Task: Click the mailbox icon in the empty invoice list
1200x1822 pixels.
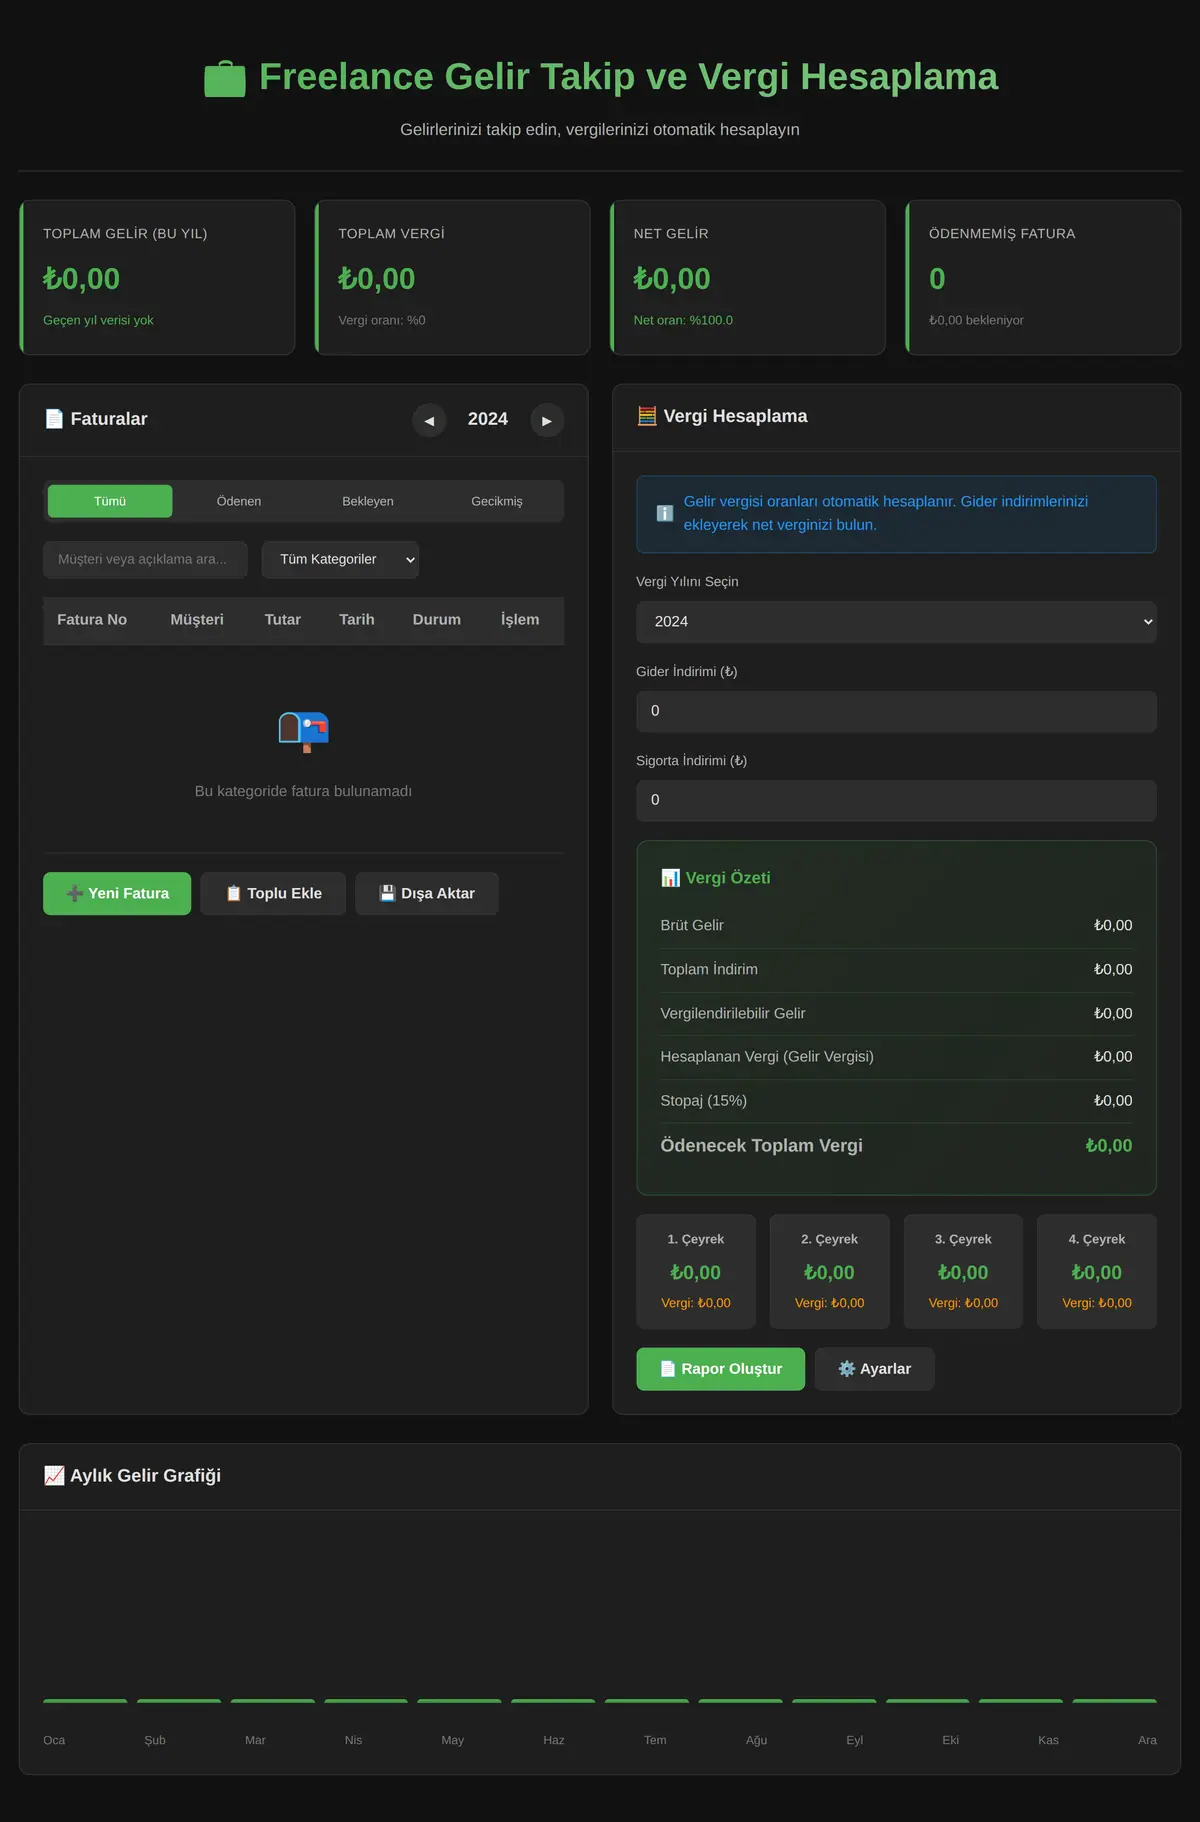Action: point(303,732)
